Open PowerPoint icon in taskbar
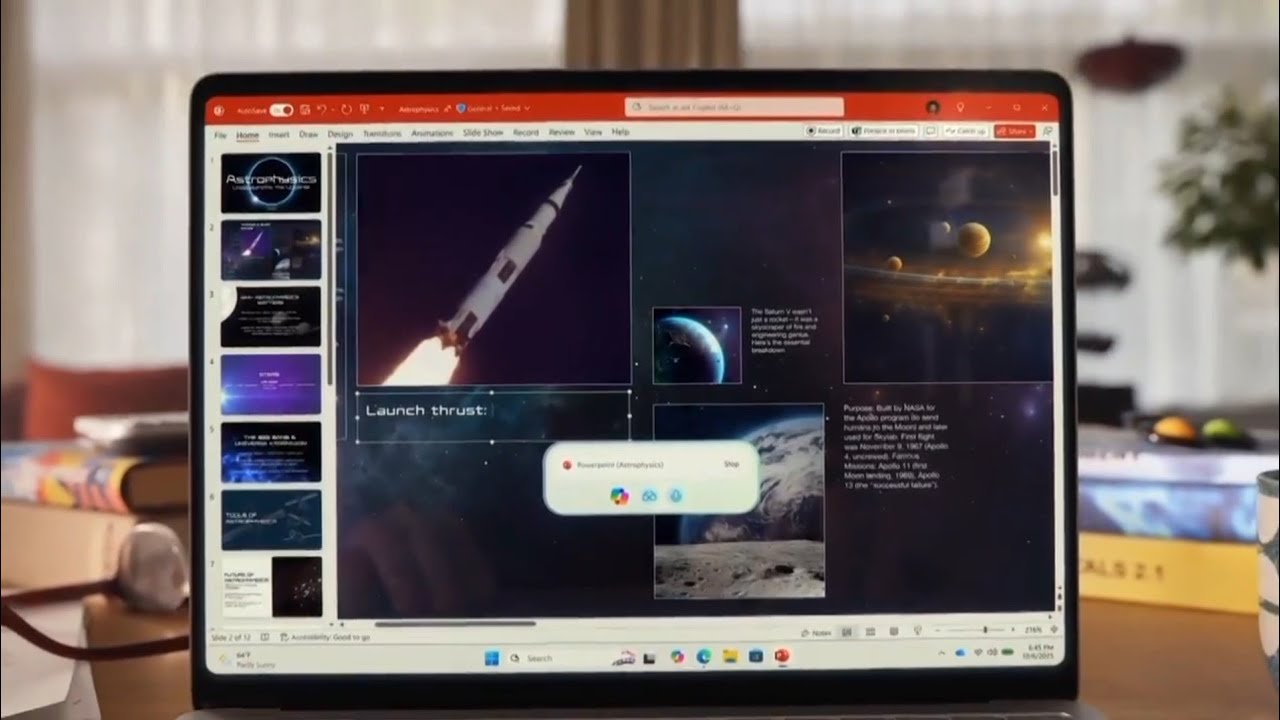Viewport: 1280px width, 720px height. pos(781,656)
